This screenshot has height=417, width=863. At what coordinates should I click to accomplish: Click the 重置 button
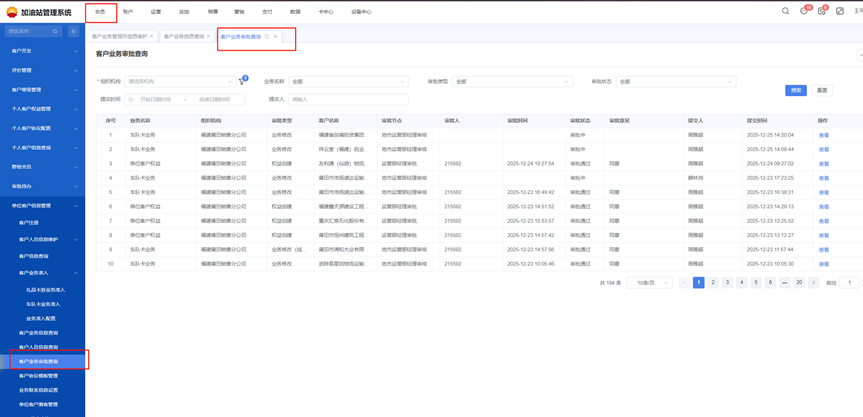click(x=822, y=90)
